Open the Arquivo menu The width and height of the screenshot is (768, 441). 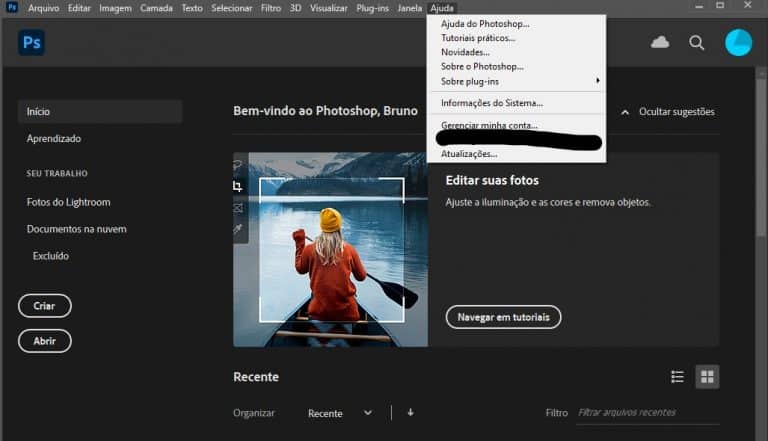point(44,8)
